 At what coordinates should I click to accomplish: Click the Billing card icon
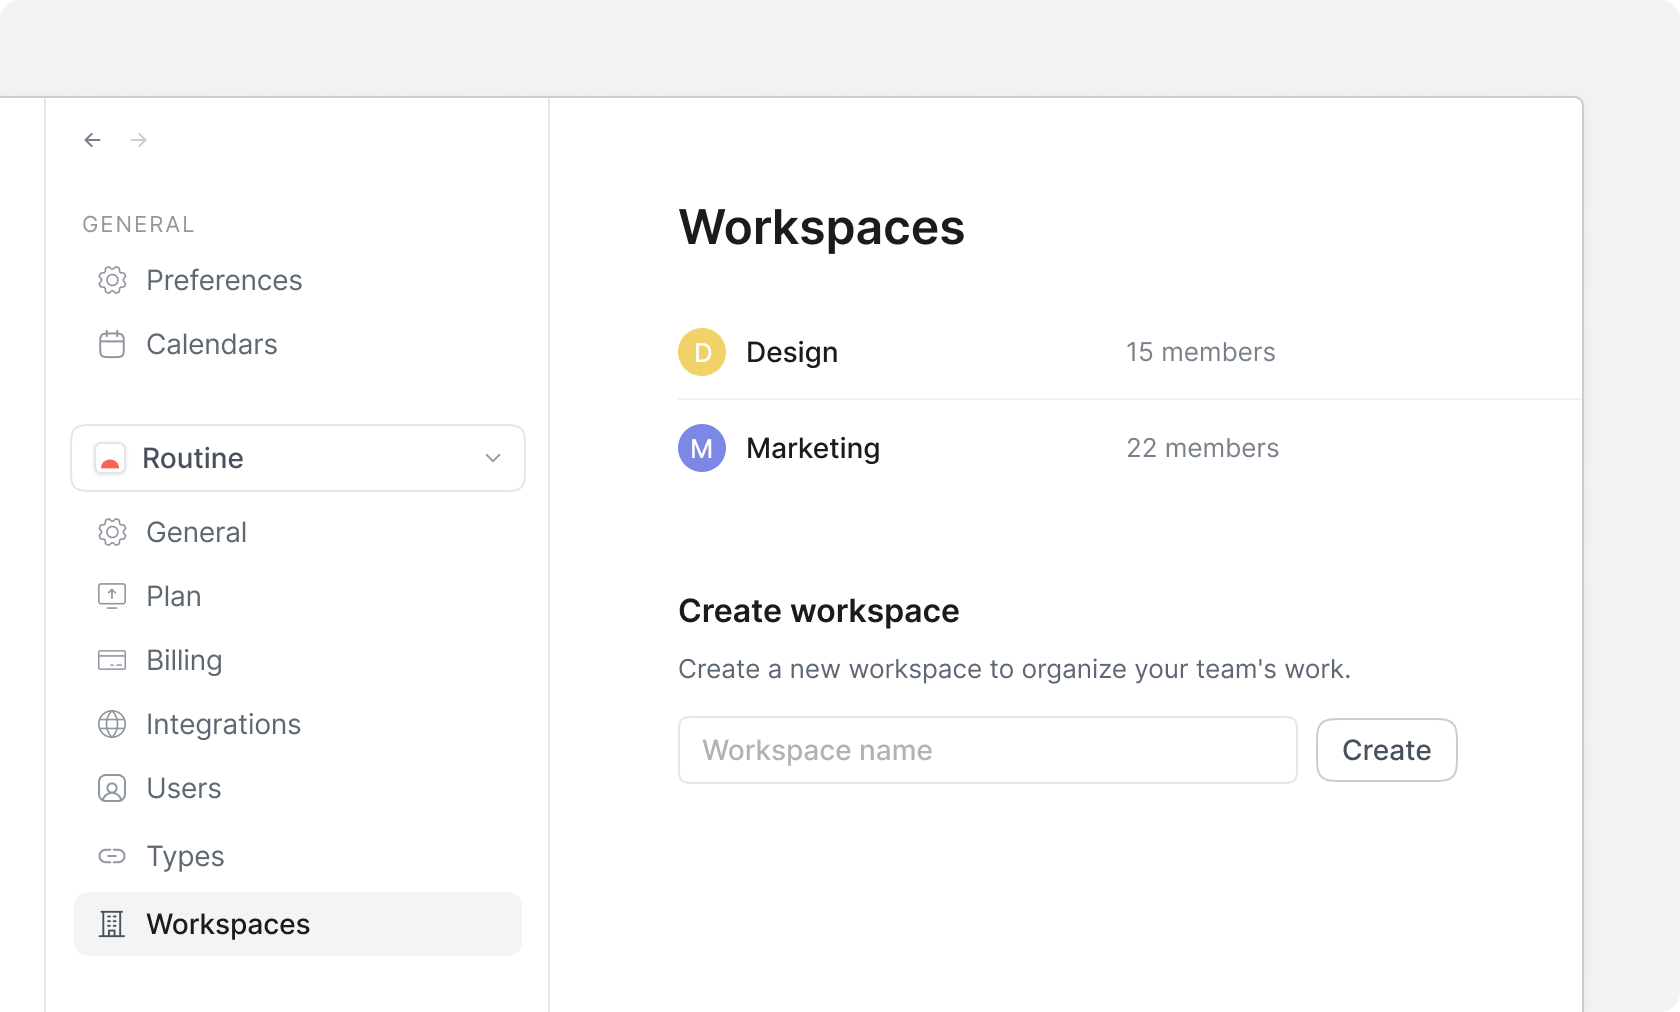(112, 660)
